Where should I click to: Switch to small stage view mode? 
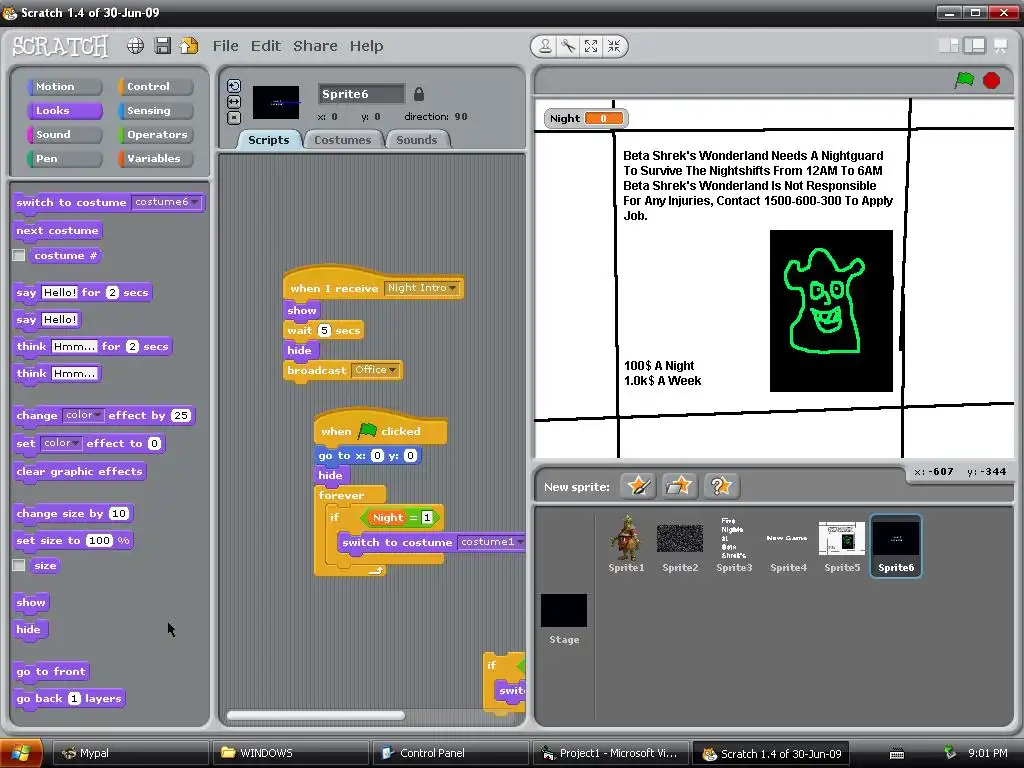coord(949,45)
